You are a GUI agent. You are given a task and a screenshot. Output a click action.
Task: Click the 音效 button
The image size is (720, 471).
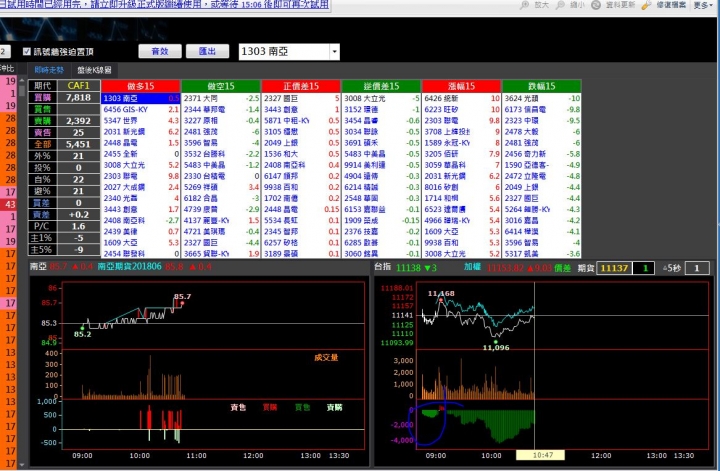tap(160, 51)
